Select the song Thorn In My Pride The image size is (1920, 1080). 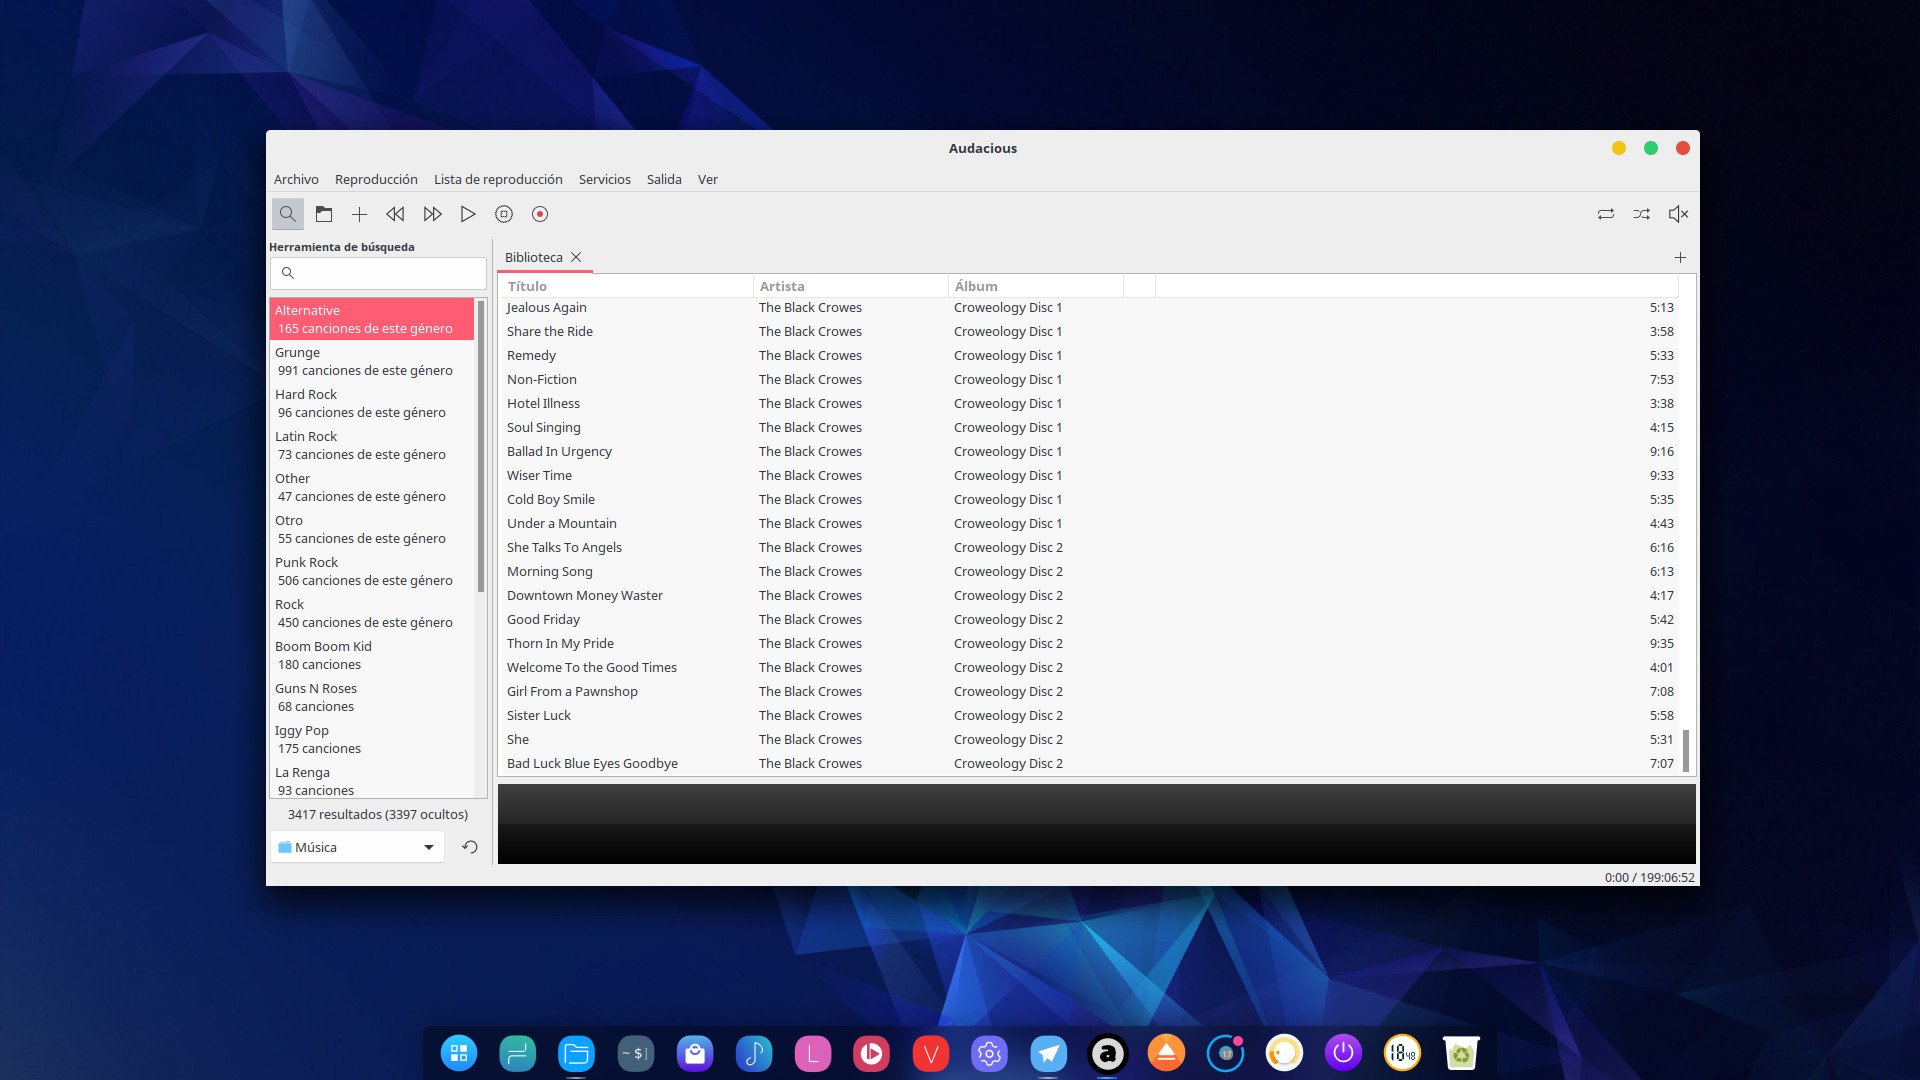1090,643
